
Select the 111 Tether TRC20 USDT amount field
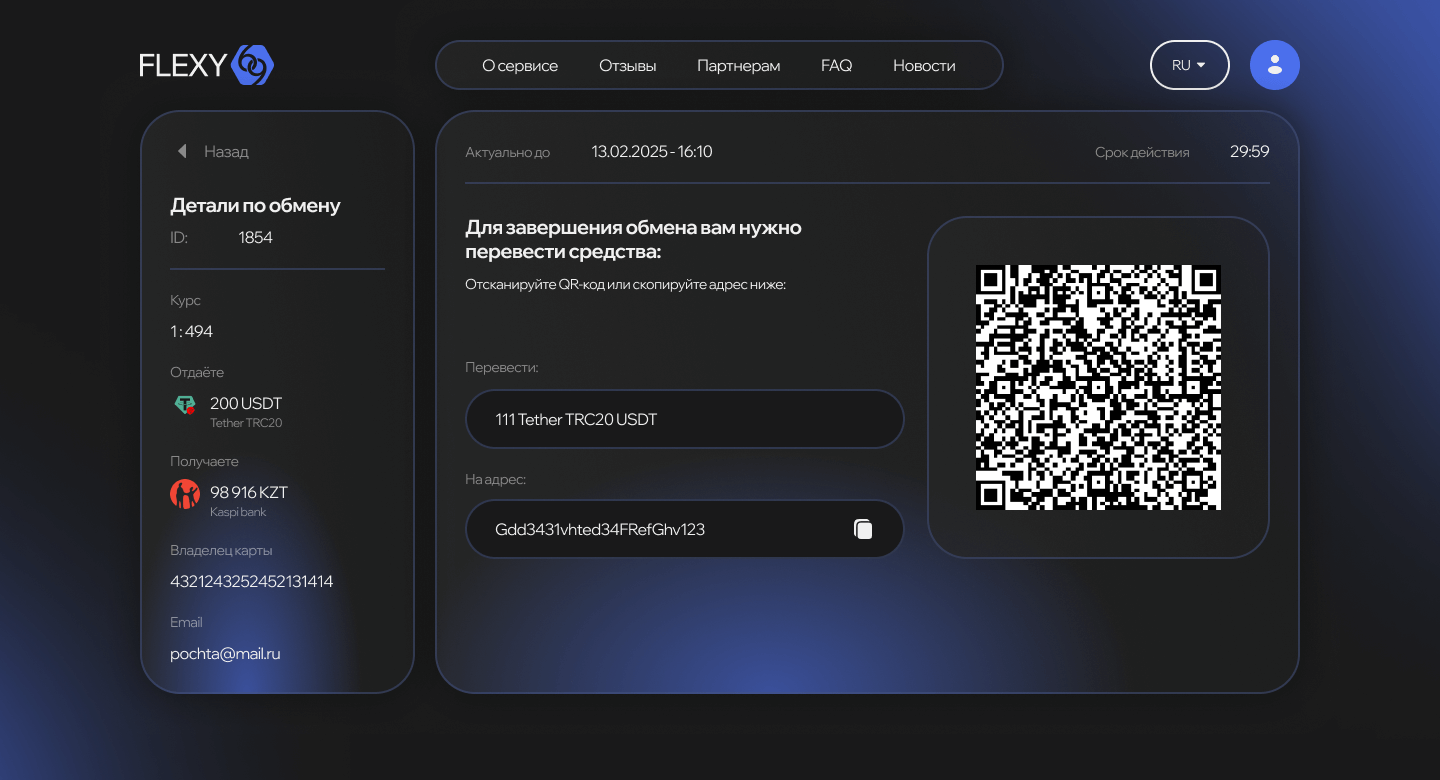point(685,419)
